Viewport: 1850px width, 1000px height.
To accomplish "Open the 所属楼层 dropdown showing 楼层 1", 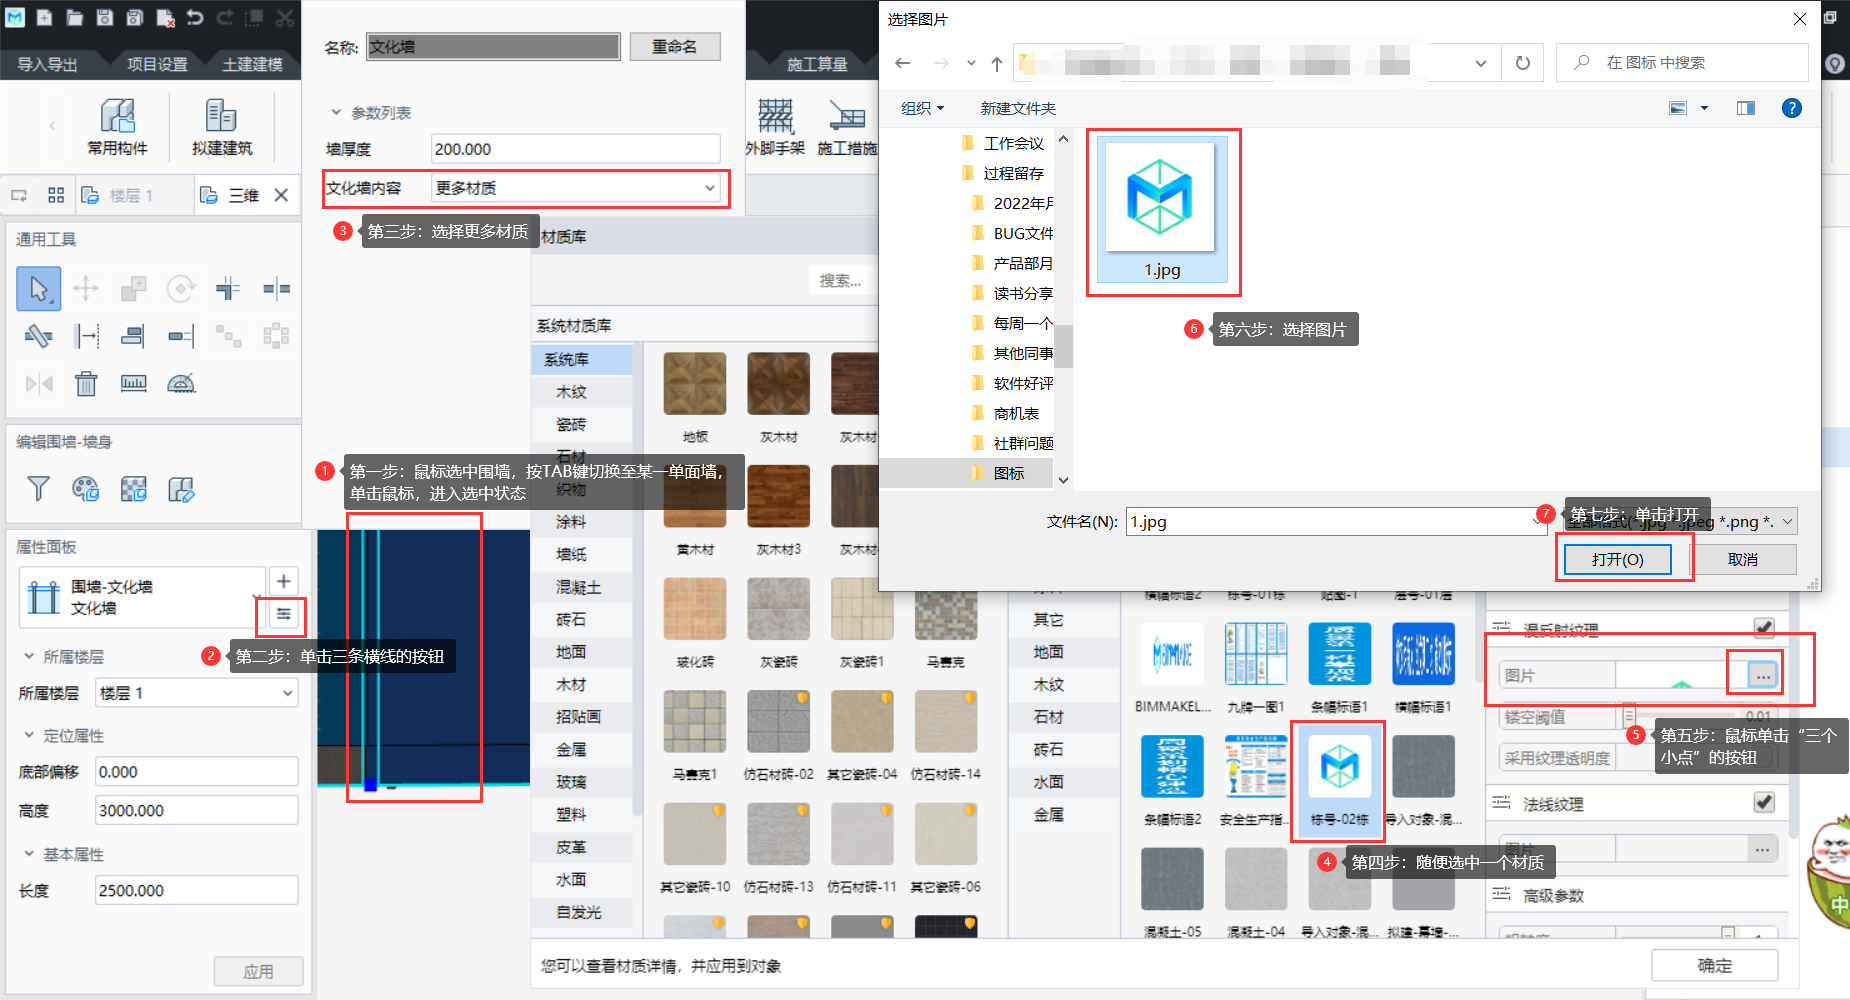I will coord(196,693).
